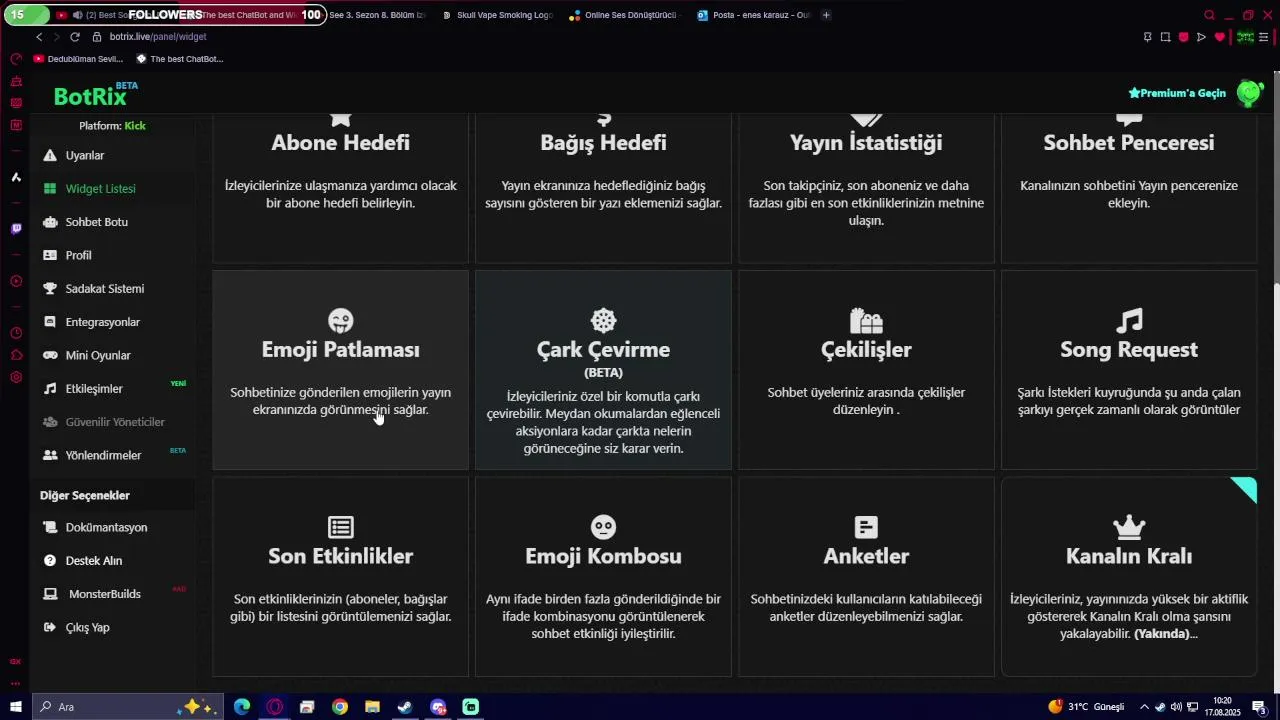Click the Emoji Kombosu card title
This screenshot has width=1280, height=720.
click(x=603, y=556)
